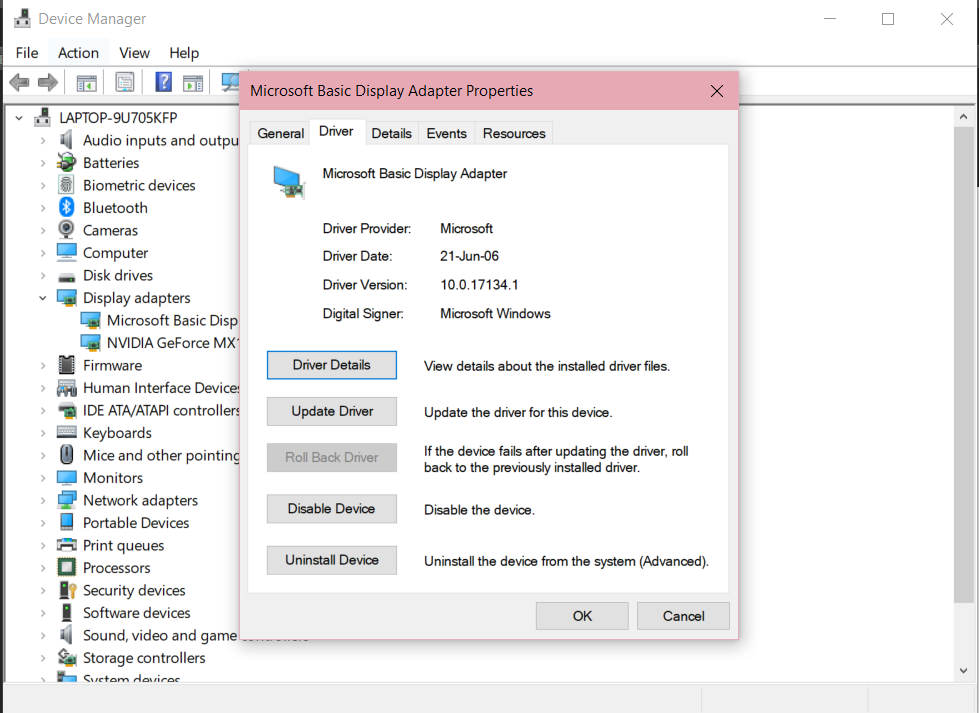Screen dimensions: 979x713
Task: Collapse the Display adapters category
Action: pyautogui.click(x=42, y=298)
